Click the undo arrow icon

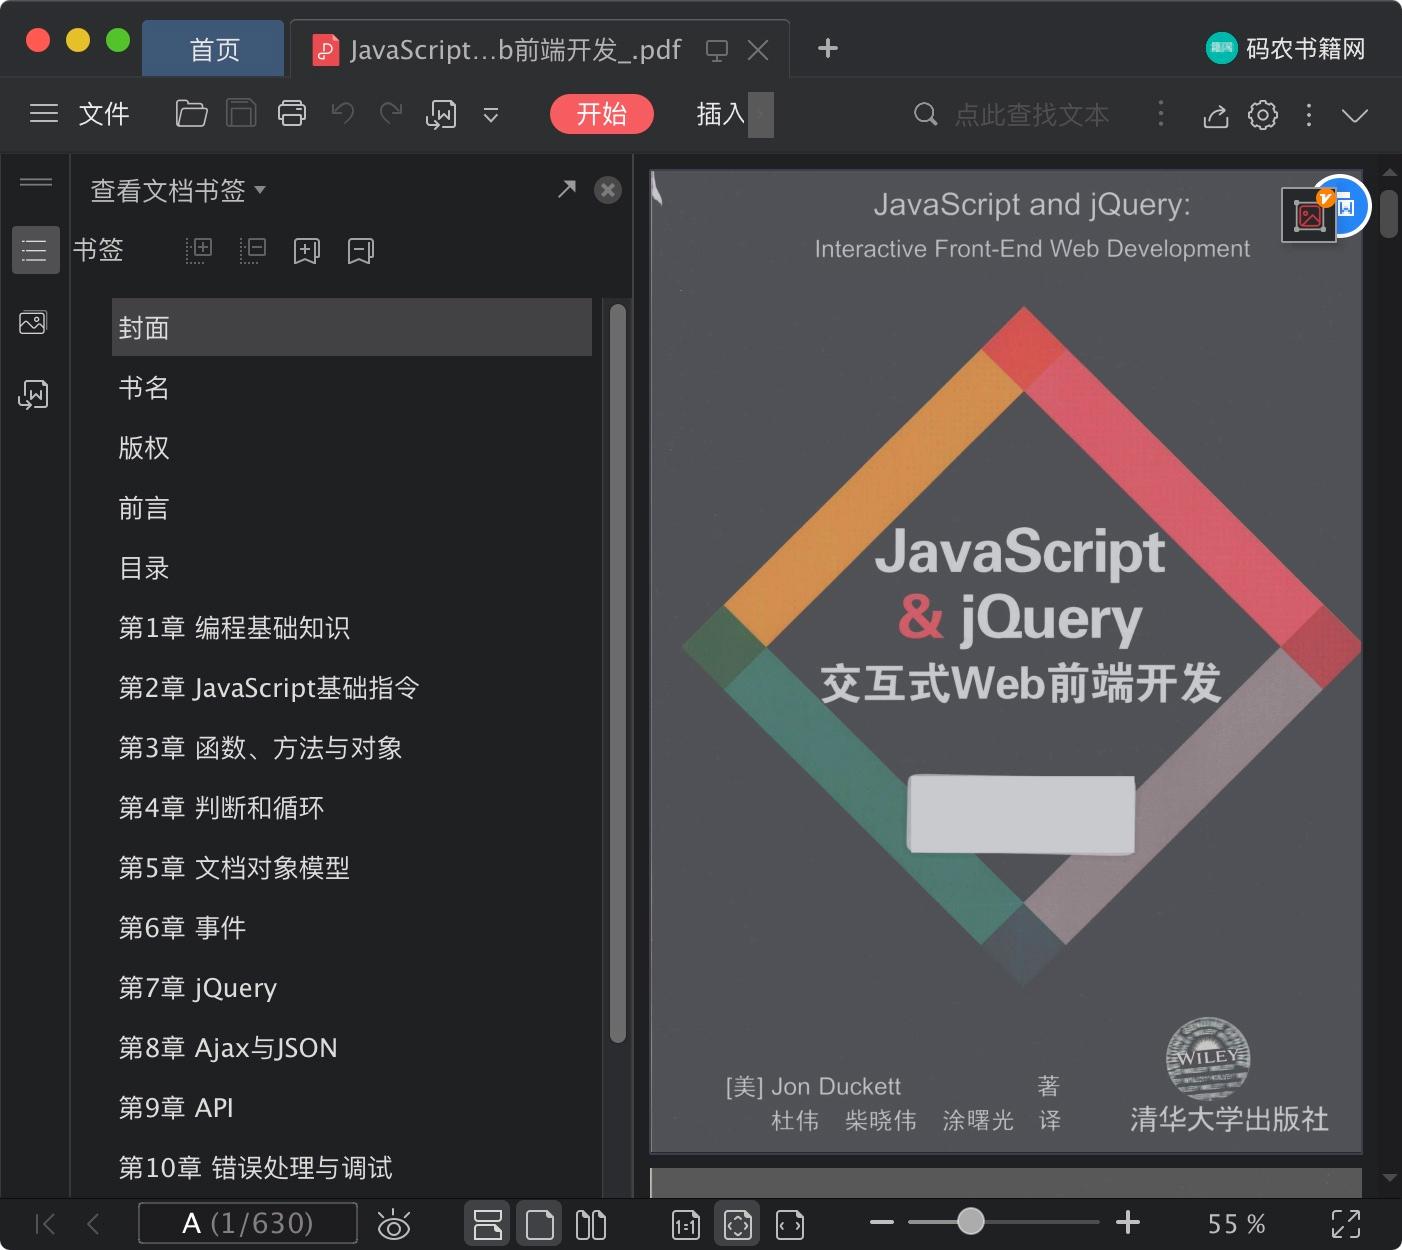(x=343, y=114)
